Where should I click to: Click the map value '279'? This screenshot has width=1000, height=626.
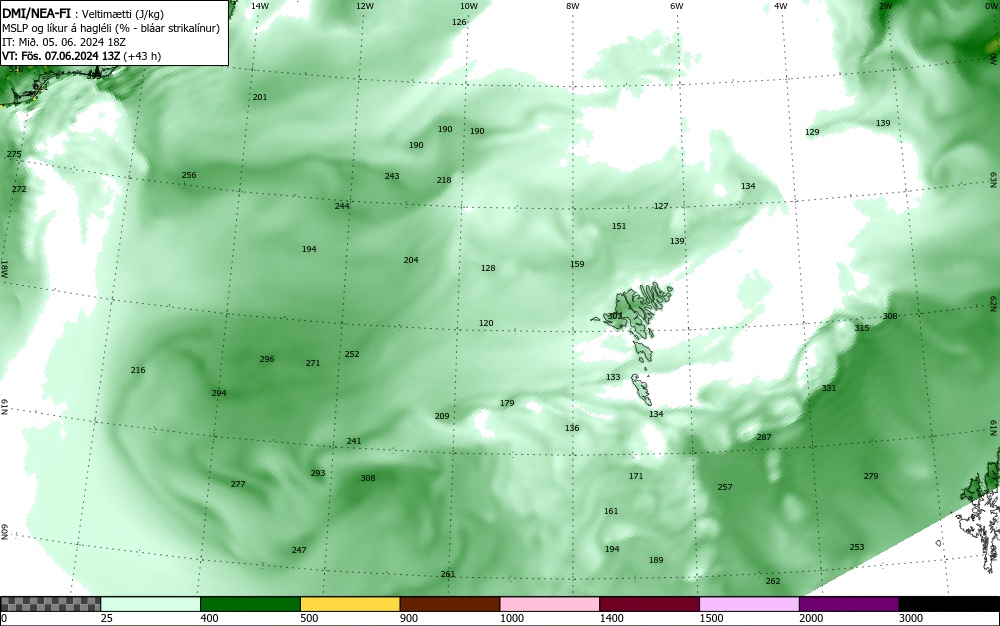click(871, 476)
